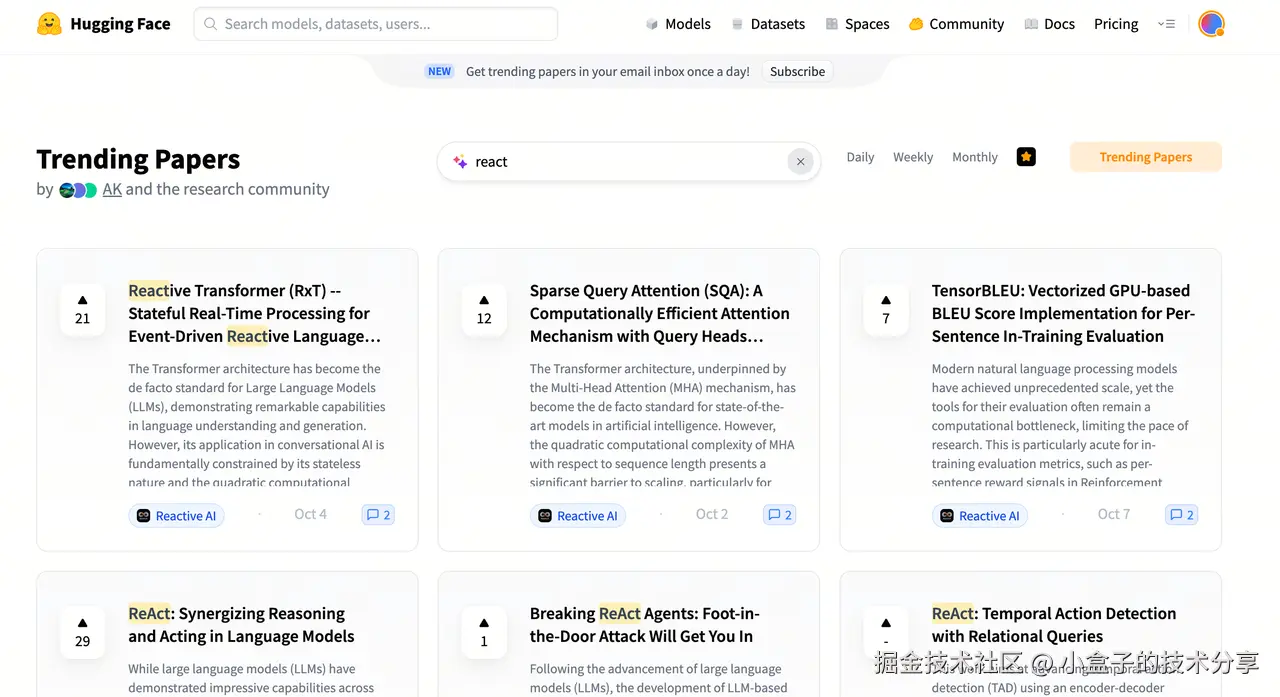
Task: Open the AK profile link
Action: coord(112,189)
